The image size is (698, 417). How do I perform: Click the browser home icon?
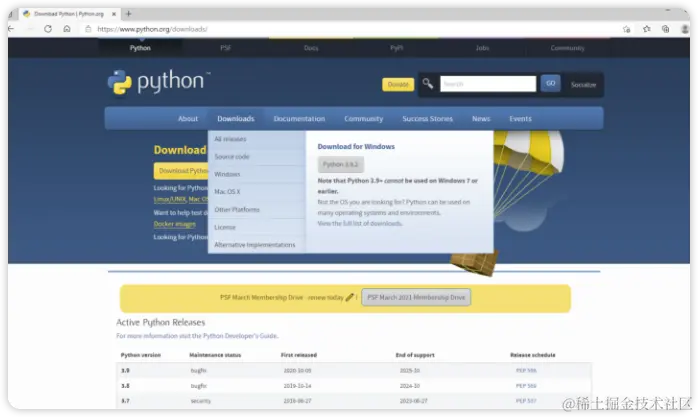pyautogui.click(x=67, y=29)
